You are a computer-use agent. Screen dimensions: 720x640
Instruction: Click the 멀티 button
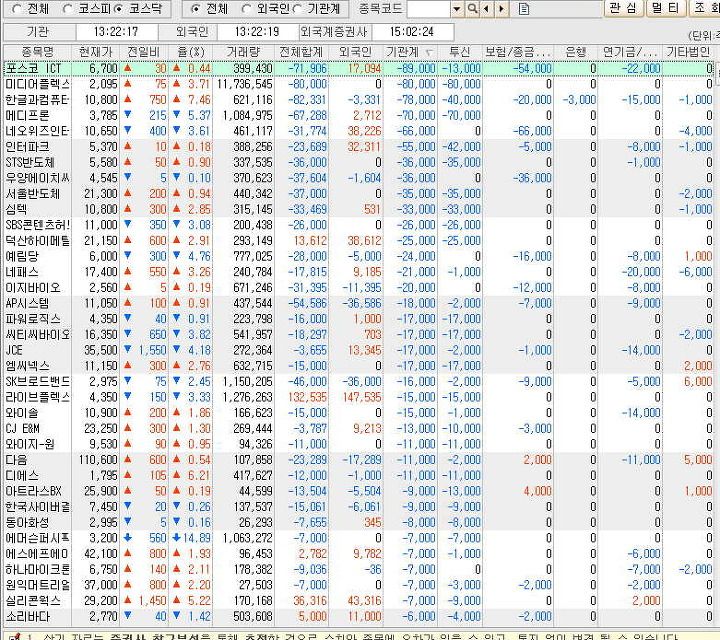[x=666, y=8]
